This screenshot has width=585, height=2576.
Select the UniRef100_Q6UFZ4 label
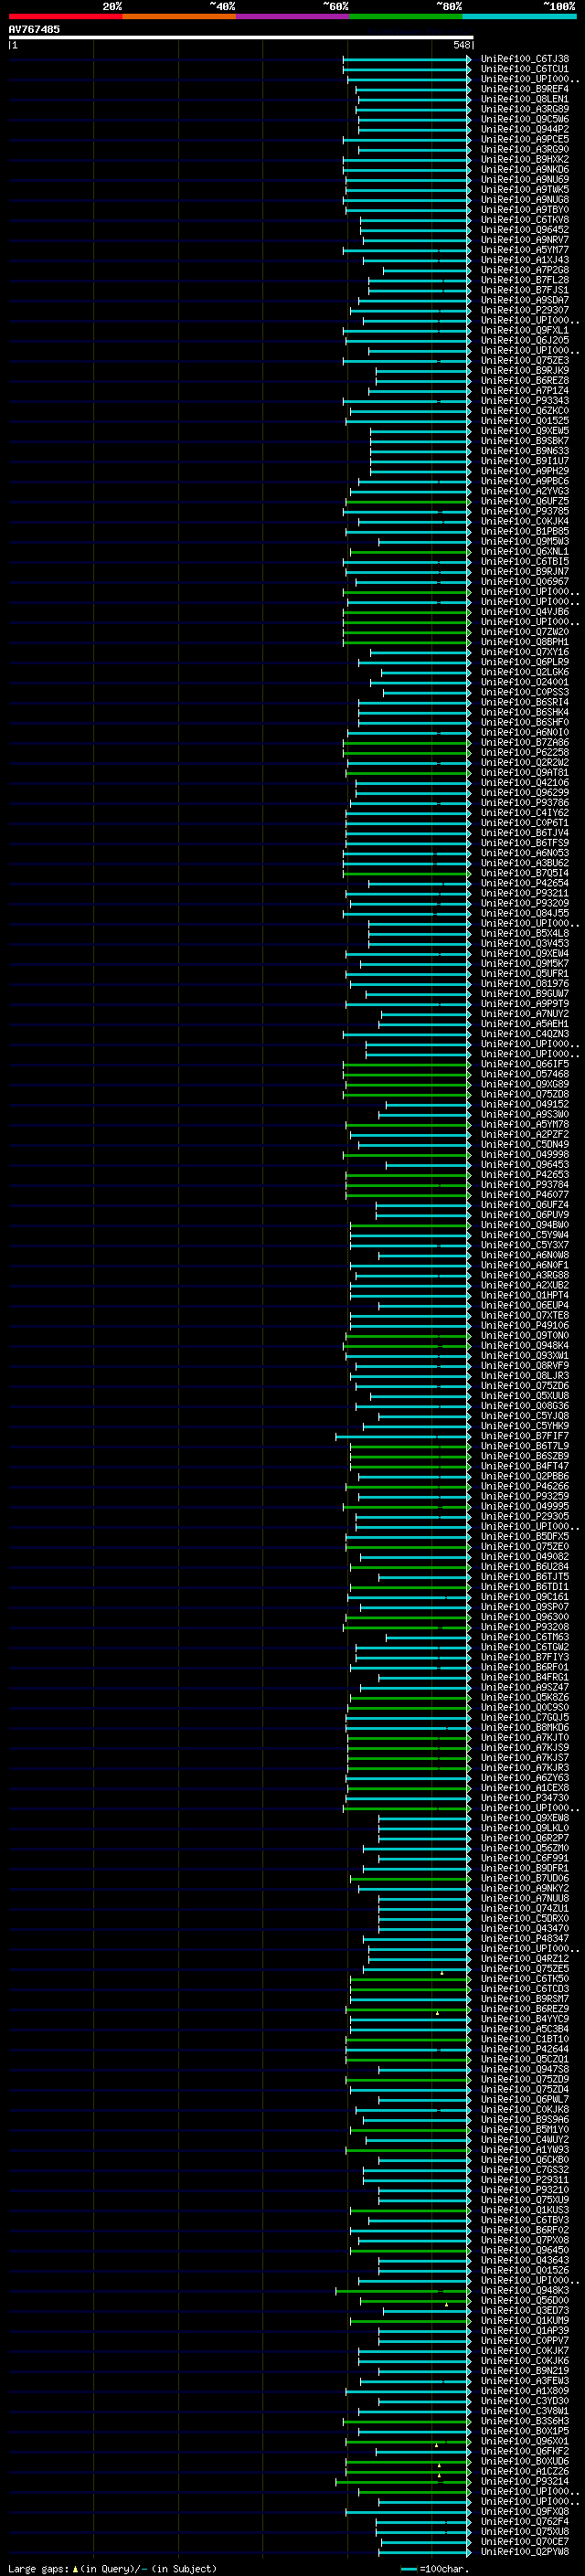point(525,1205)
